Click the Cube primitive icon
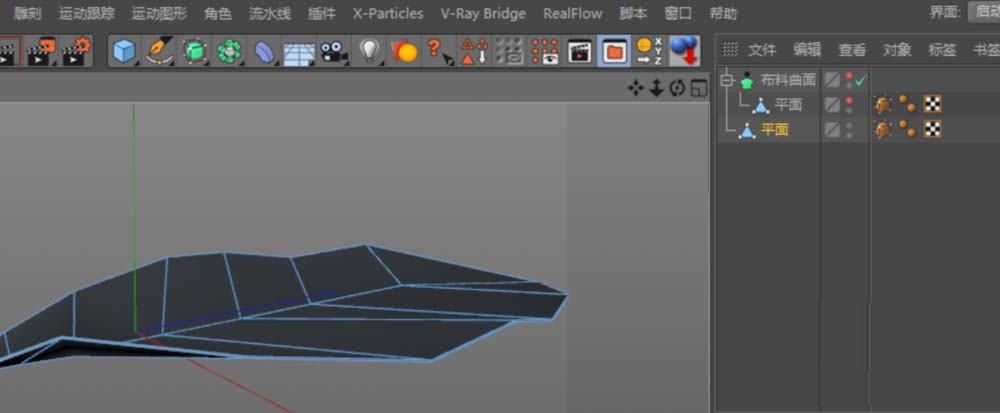 pyautogui.click(x=123, y=50)
